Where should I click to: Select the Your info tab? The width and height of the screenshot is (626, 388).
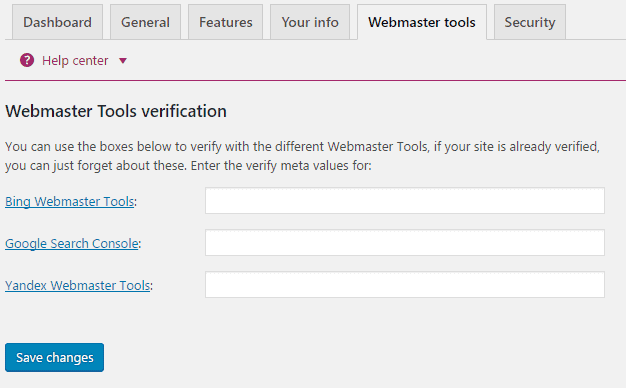[x=310, y=22]
